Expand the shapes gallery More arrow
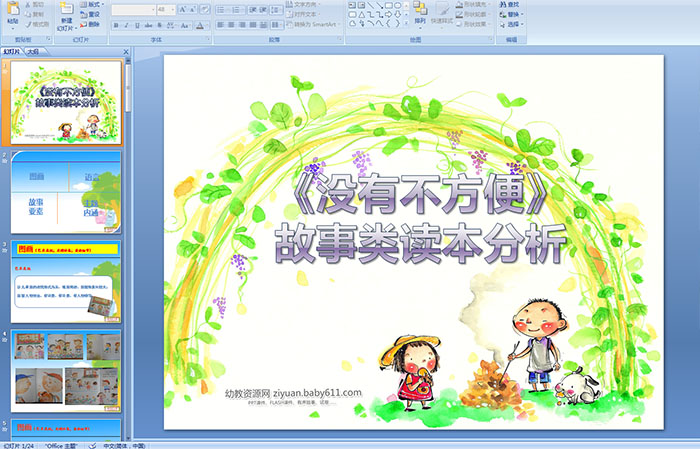The width and height of the screenshot is (700, 449). (406, 23)
